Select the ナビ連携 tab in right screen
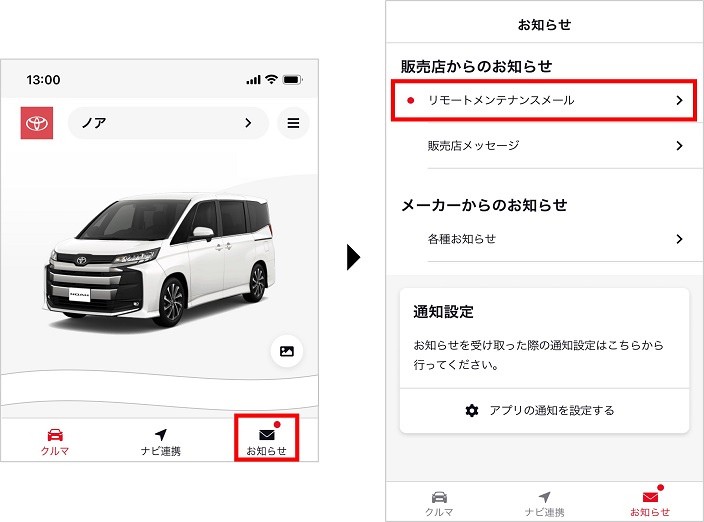The height and width of the screenshot is (522, 704). tap(545, 504)
